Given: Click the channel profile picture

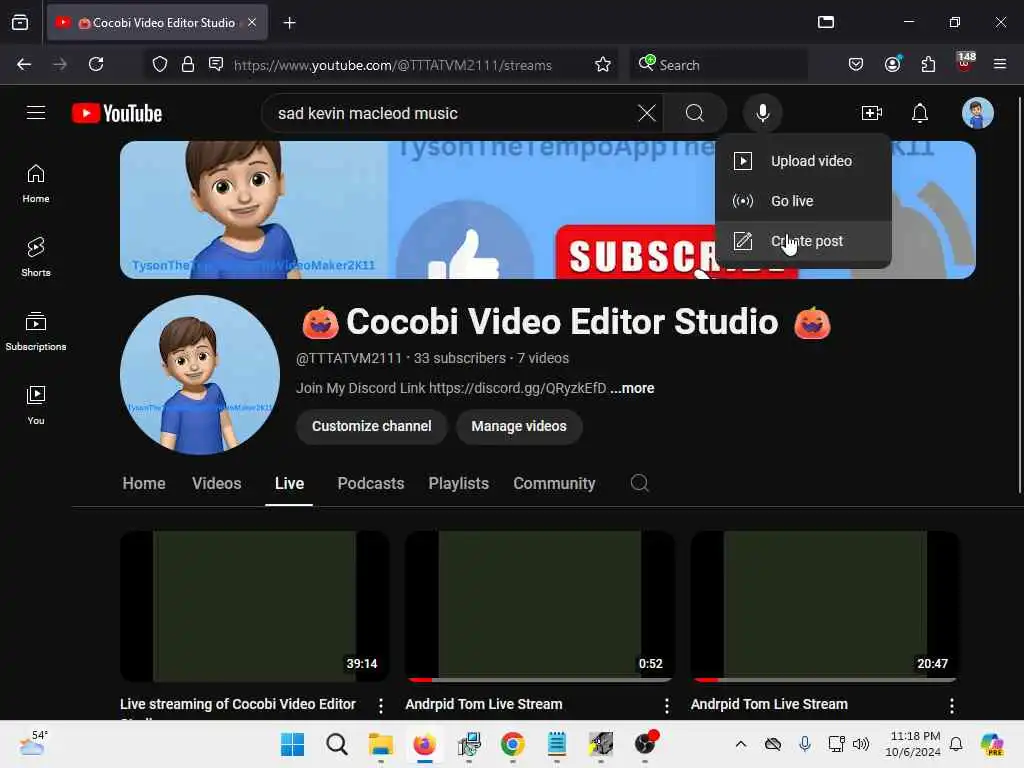Looking at the screenshot, I should [x=200, y=375].
